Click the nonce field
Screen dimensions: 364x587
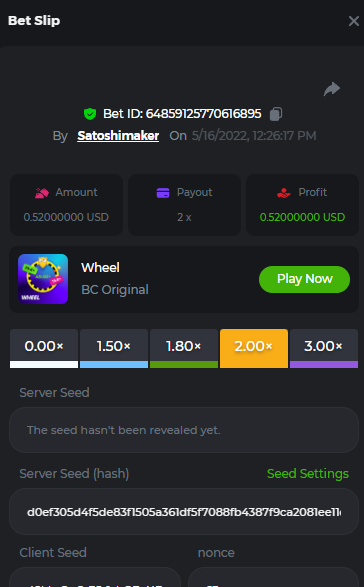273,577
